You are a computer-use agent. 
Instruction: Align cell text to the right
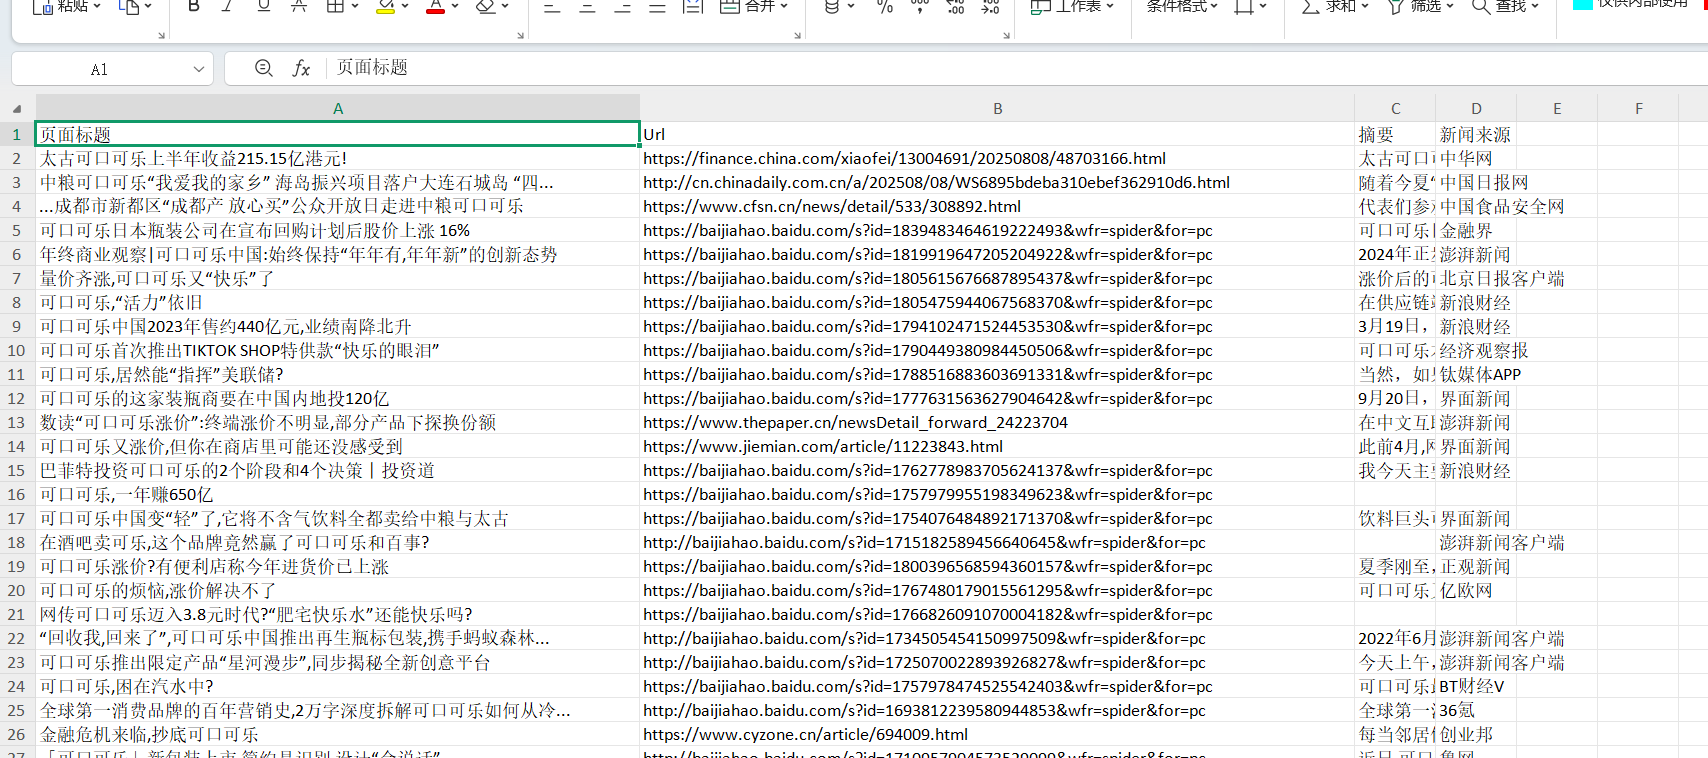point(622,6)
